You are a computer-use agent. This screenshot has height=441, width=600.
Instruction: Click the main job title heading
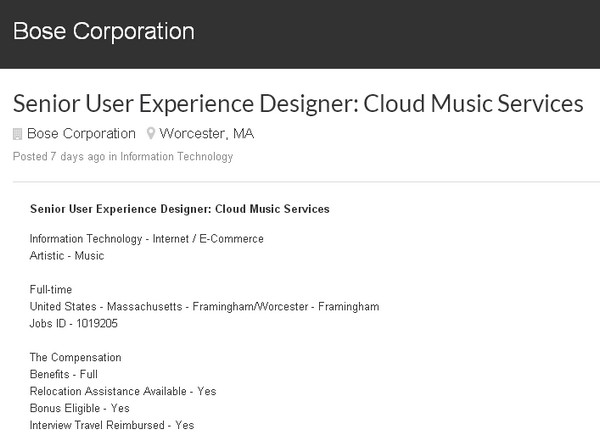(298, 103)
